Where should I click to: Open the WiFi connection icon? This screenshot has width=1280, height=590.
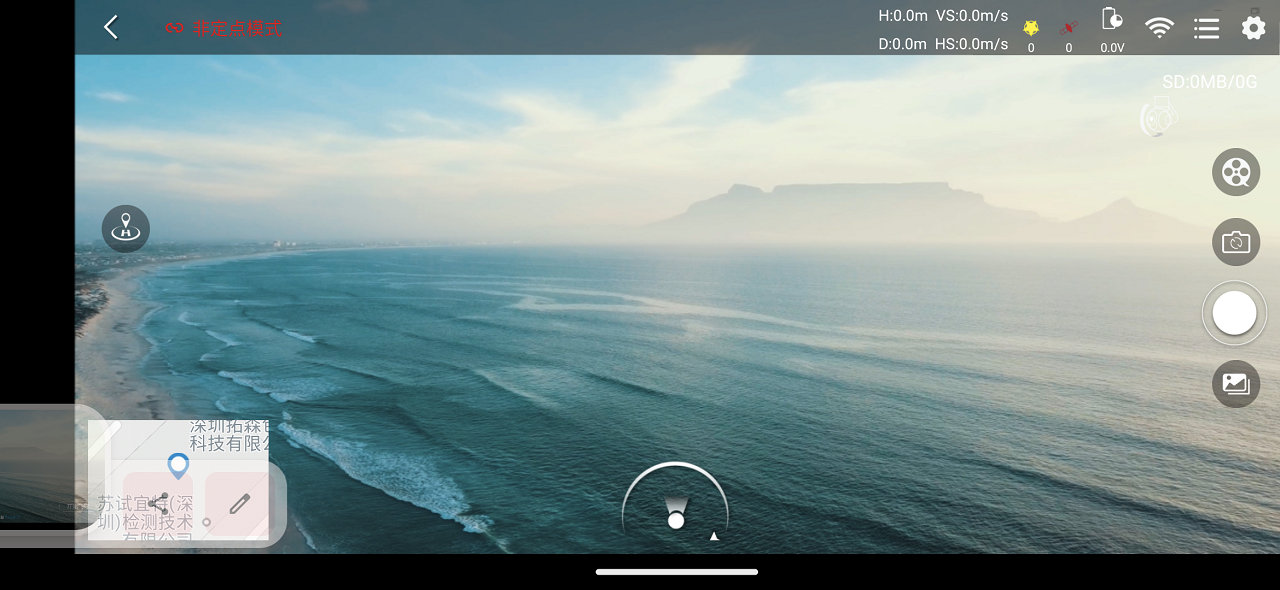[x=1160, y=27]
